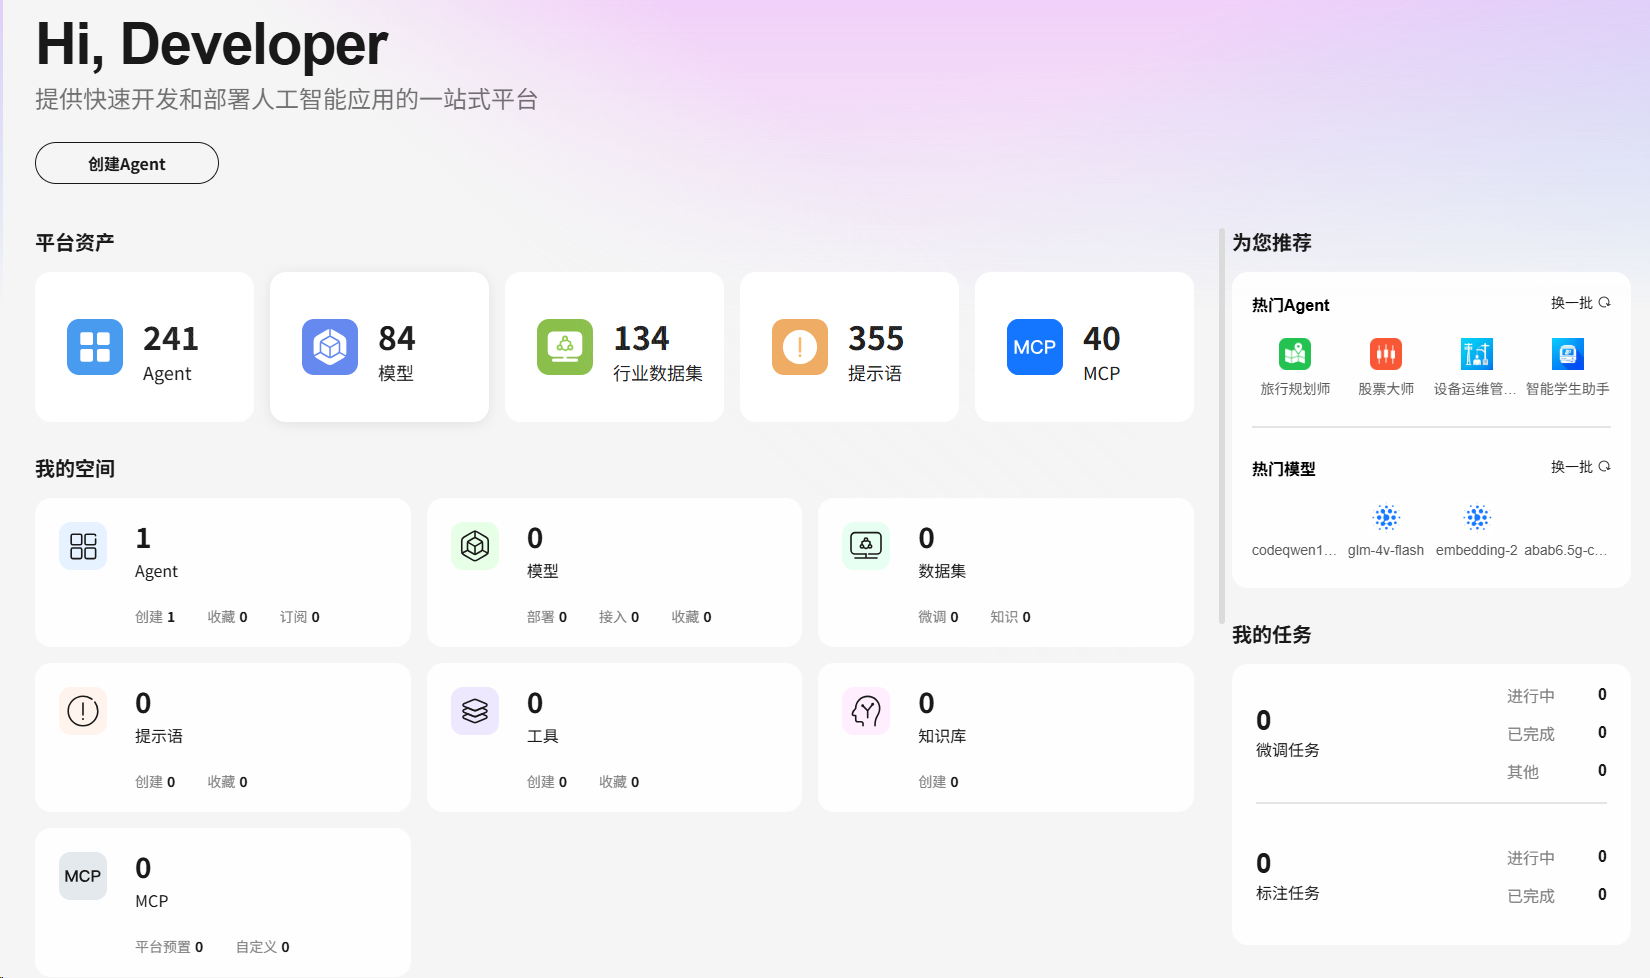Viewport: 1650px width, 978px height.
Task: Select "订阅 0" in the Agent card
Action: coord(300,617)
